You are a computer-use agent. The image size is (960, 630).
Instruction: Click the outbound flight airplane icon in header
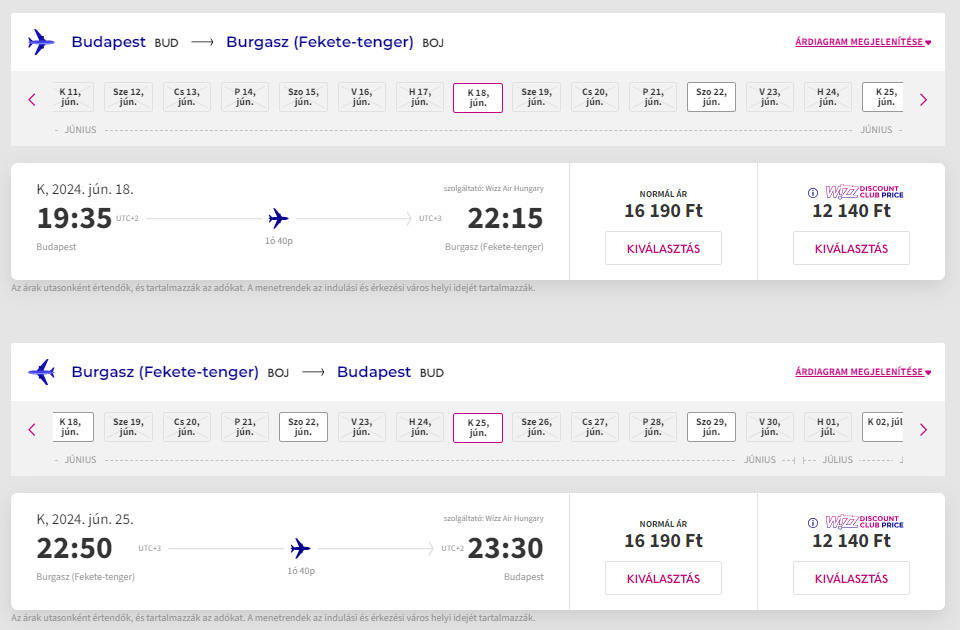pos(41,42)
